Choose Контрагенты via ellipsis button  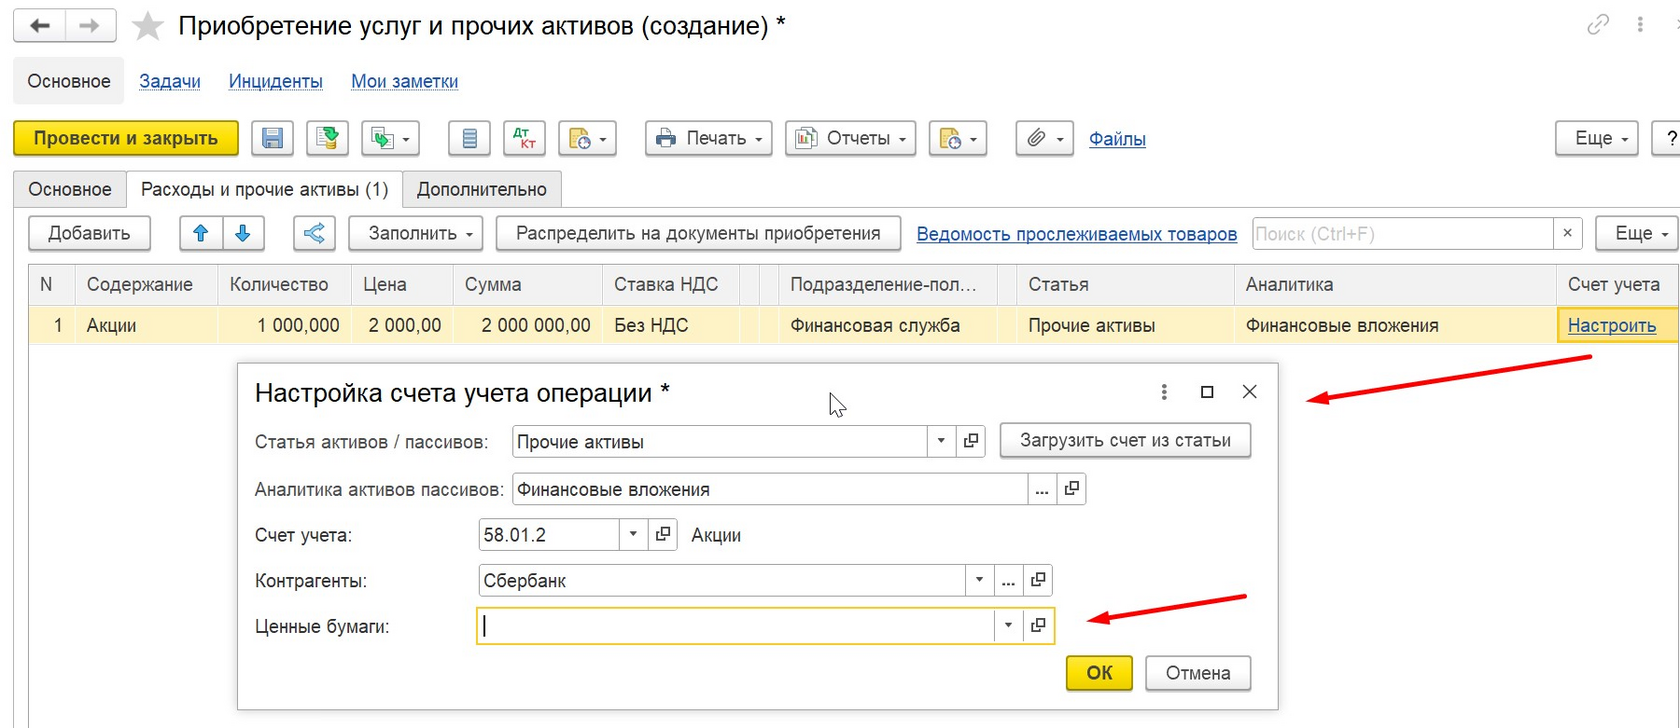tap(1009, 580)
